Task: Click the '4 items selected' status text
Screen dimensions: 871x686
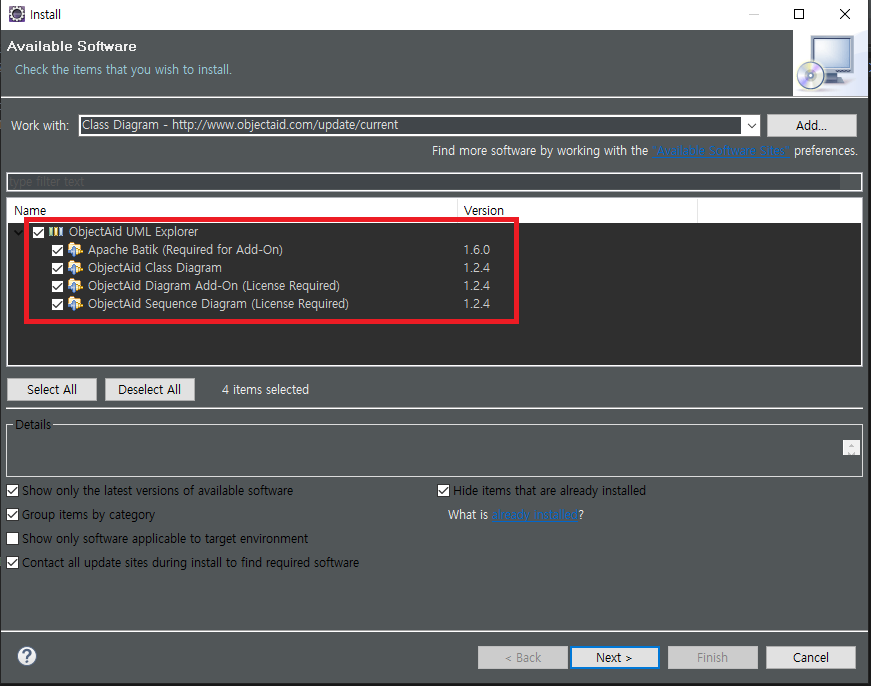Action: click(265, 389)
